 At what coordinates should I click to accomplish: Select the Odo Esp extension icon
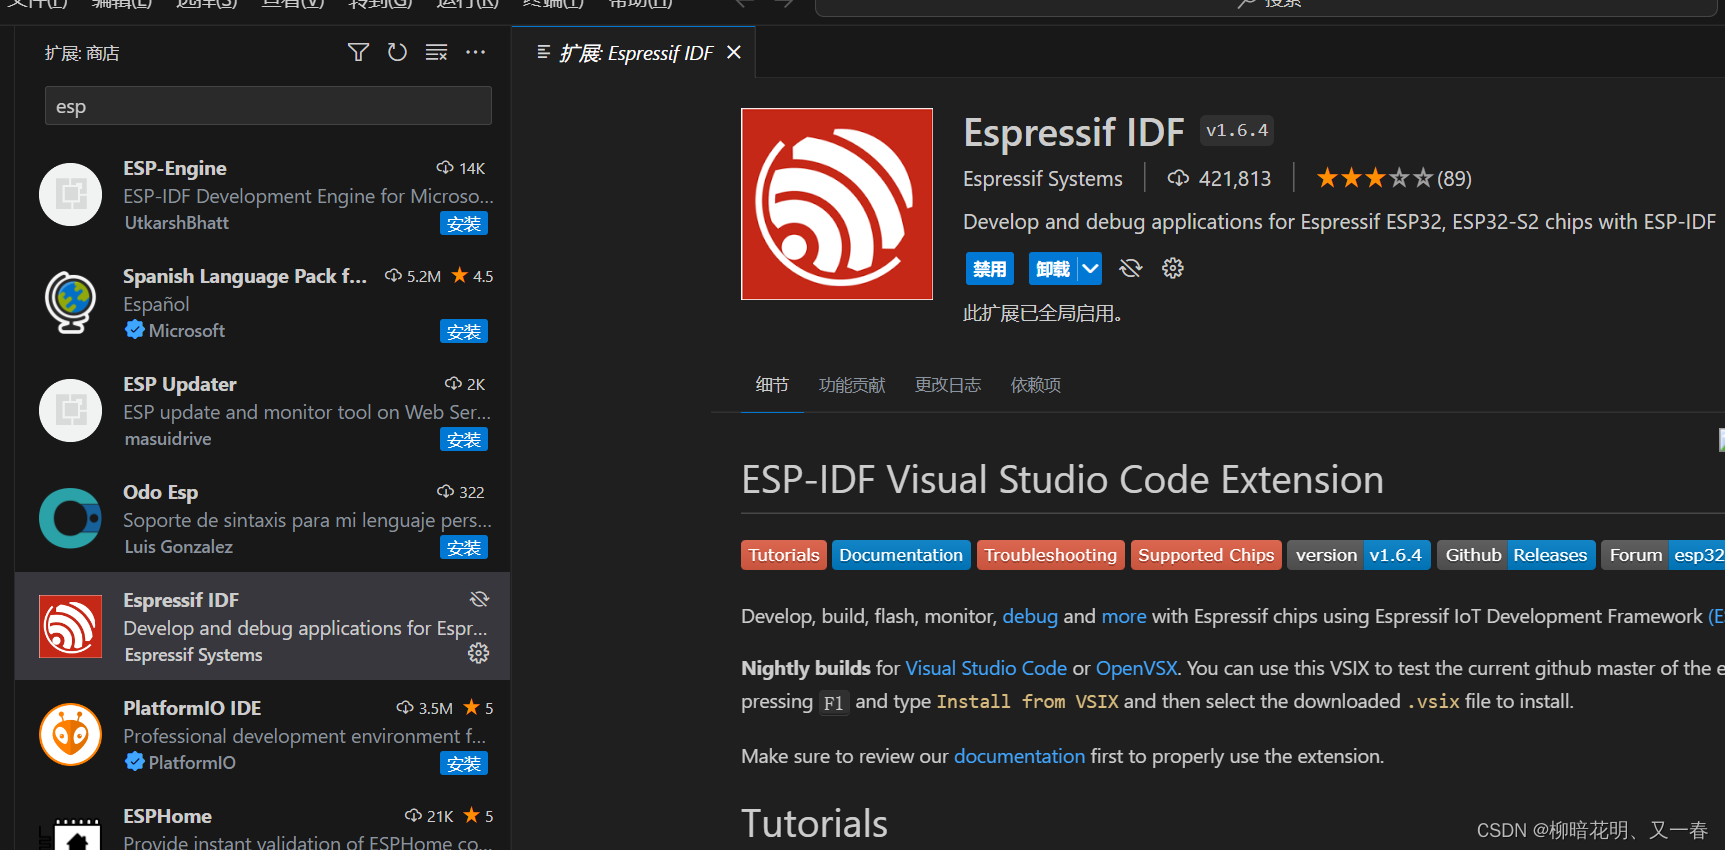pos(70,518)
